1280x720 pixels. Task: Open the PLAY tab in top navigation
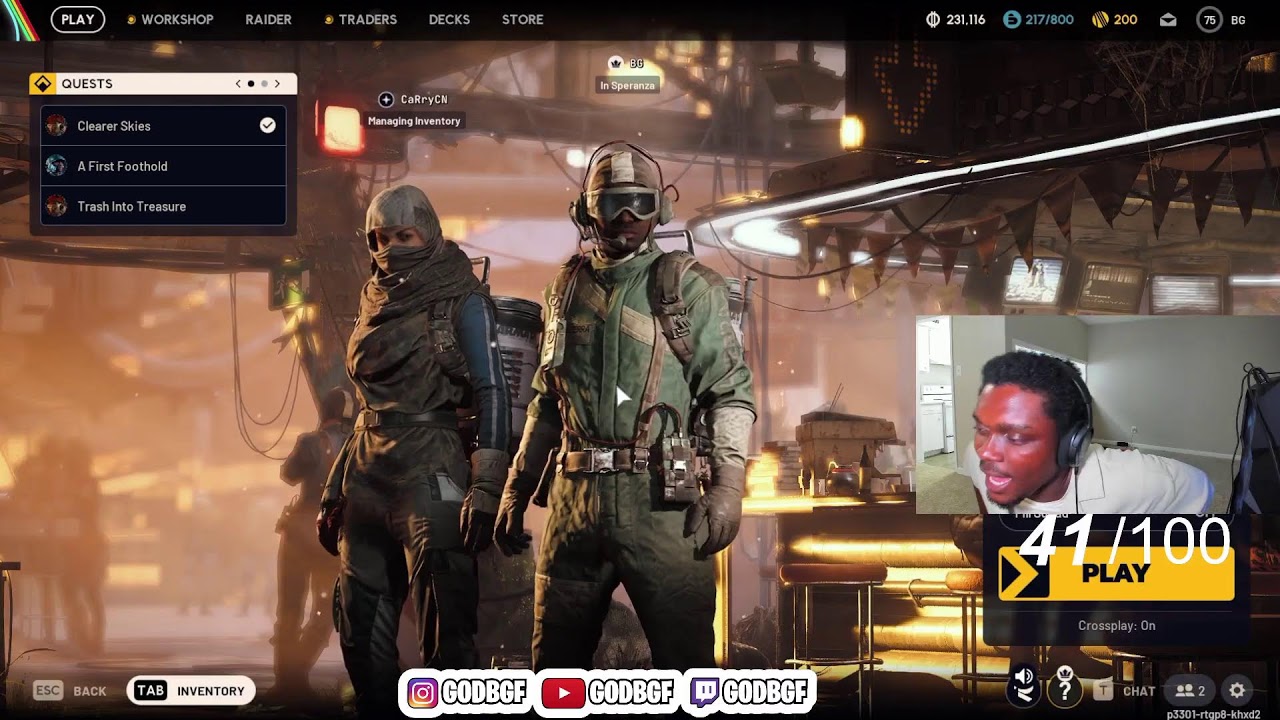77,19
